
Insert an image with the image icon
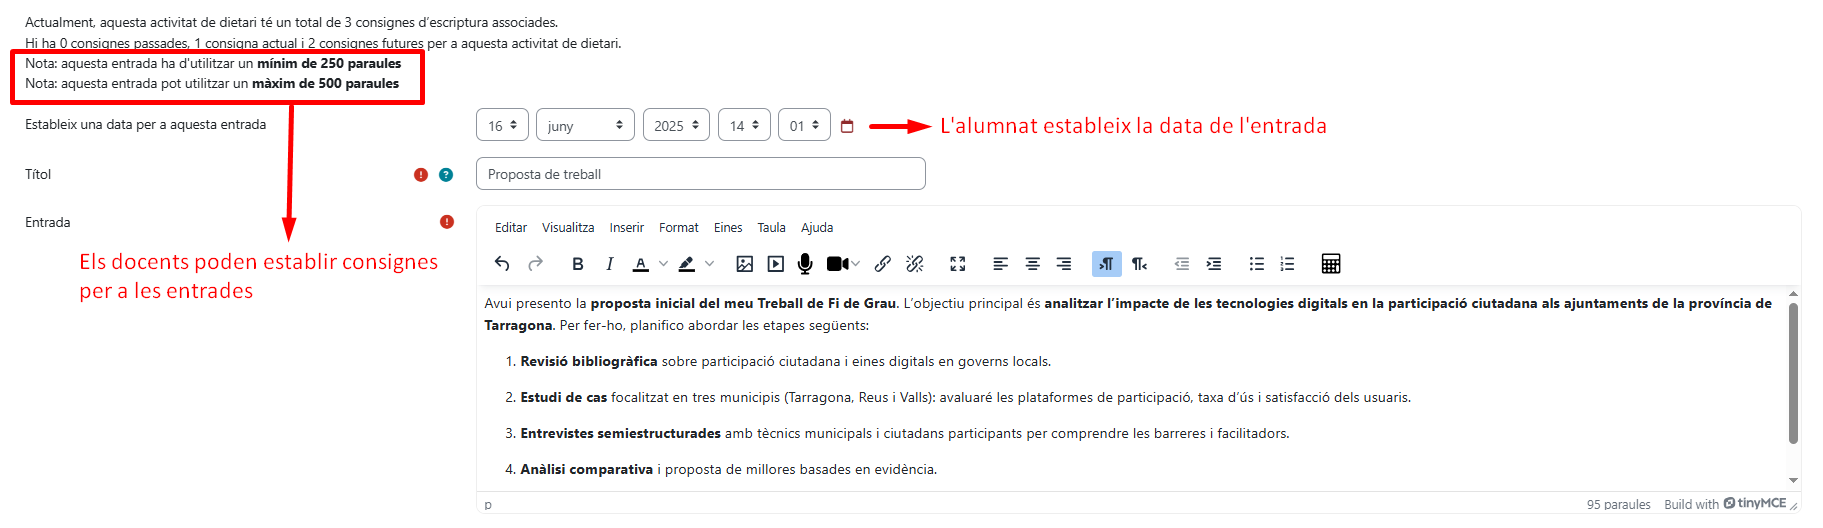tap(744, 264)
